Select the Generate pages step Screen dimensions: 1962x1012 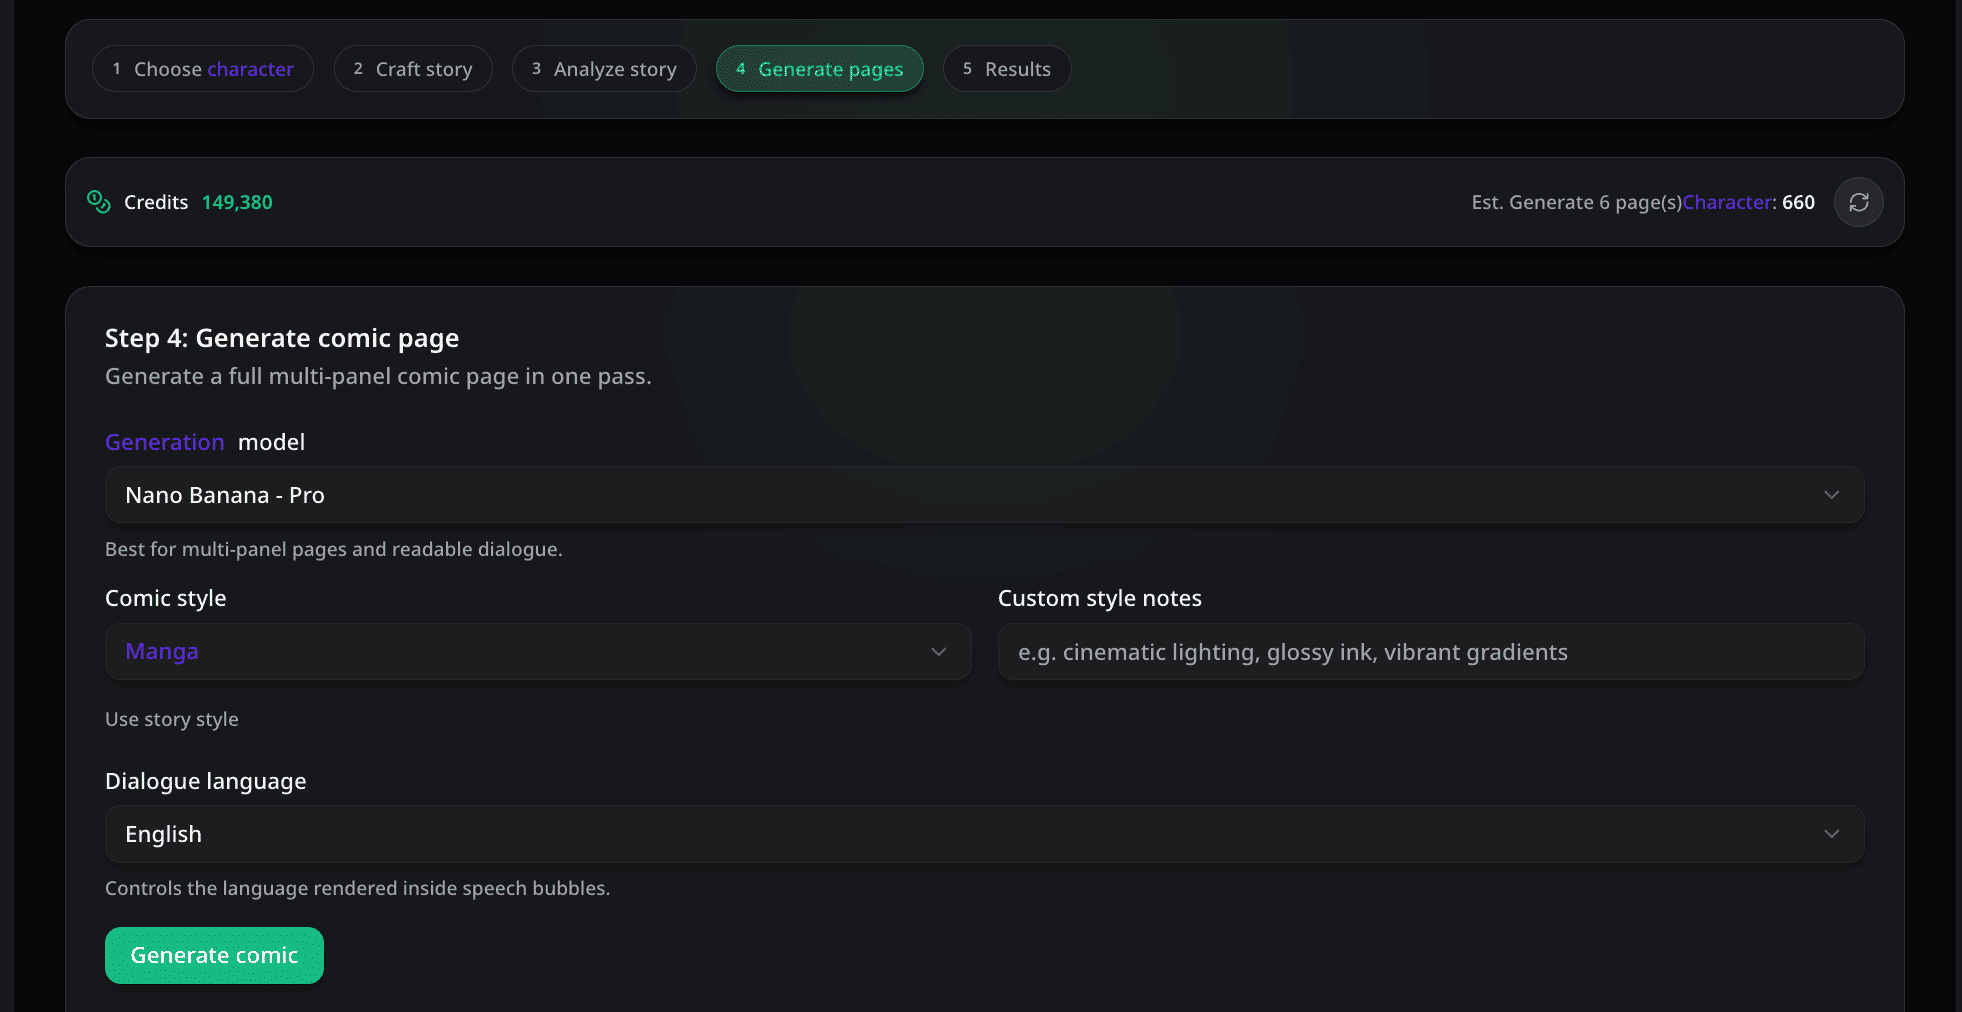point(819,69)
